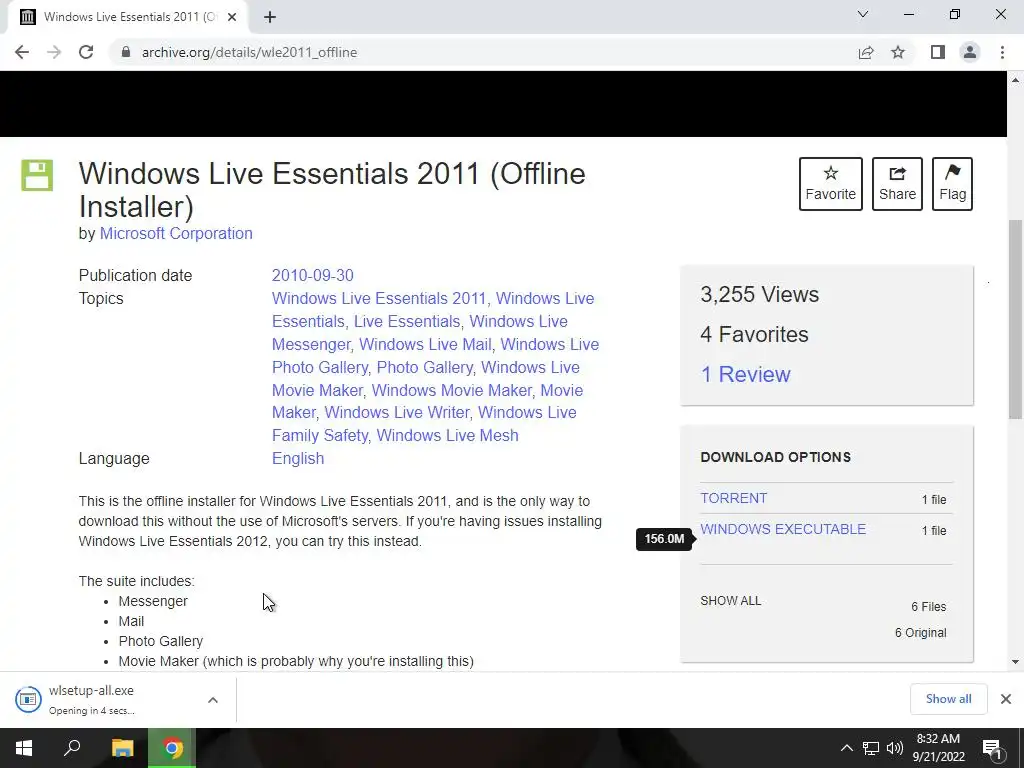
Task: Go back to the previous page
Action: [22, 52]
